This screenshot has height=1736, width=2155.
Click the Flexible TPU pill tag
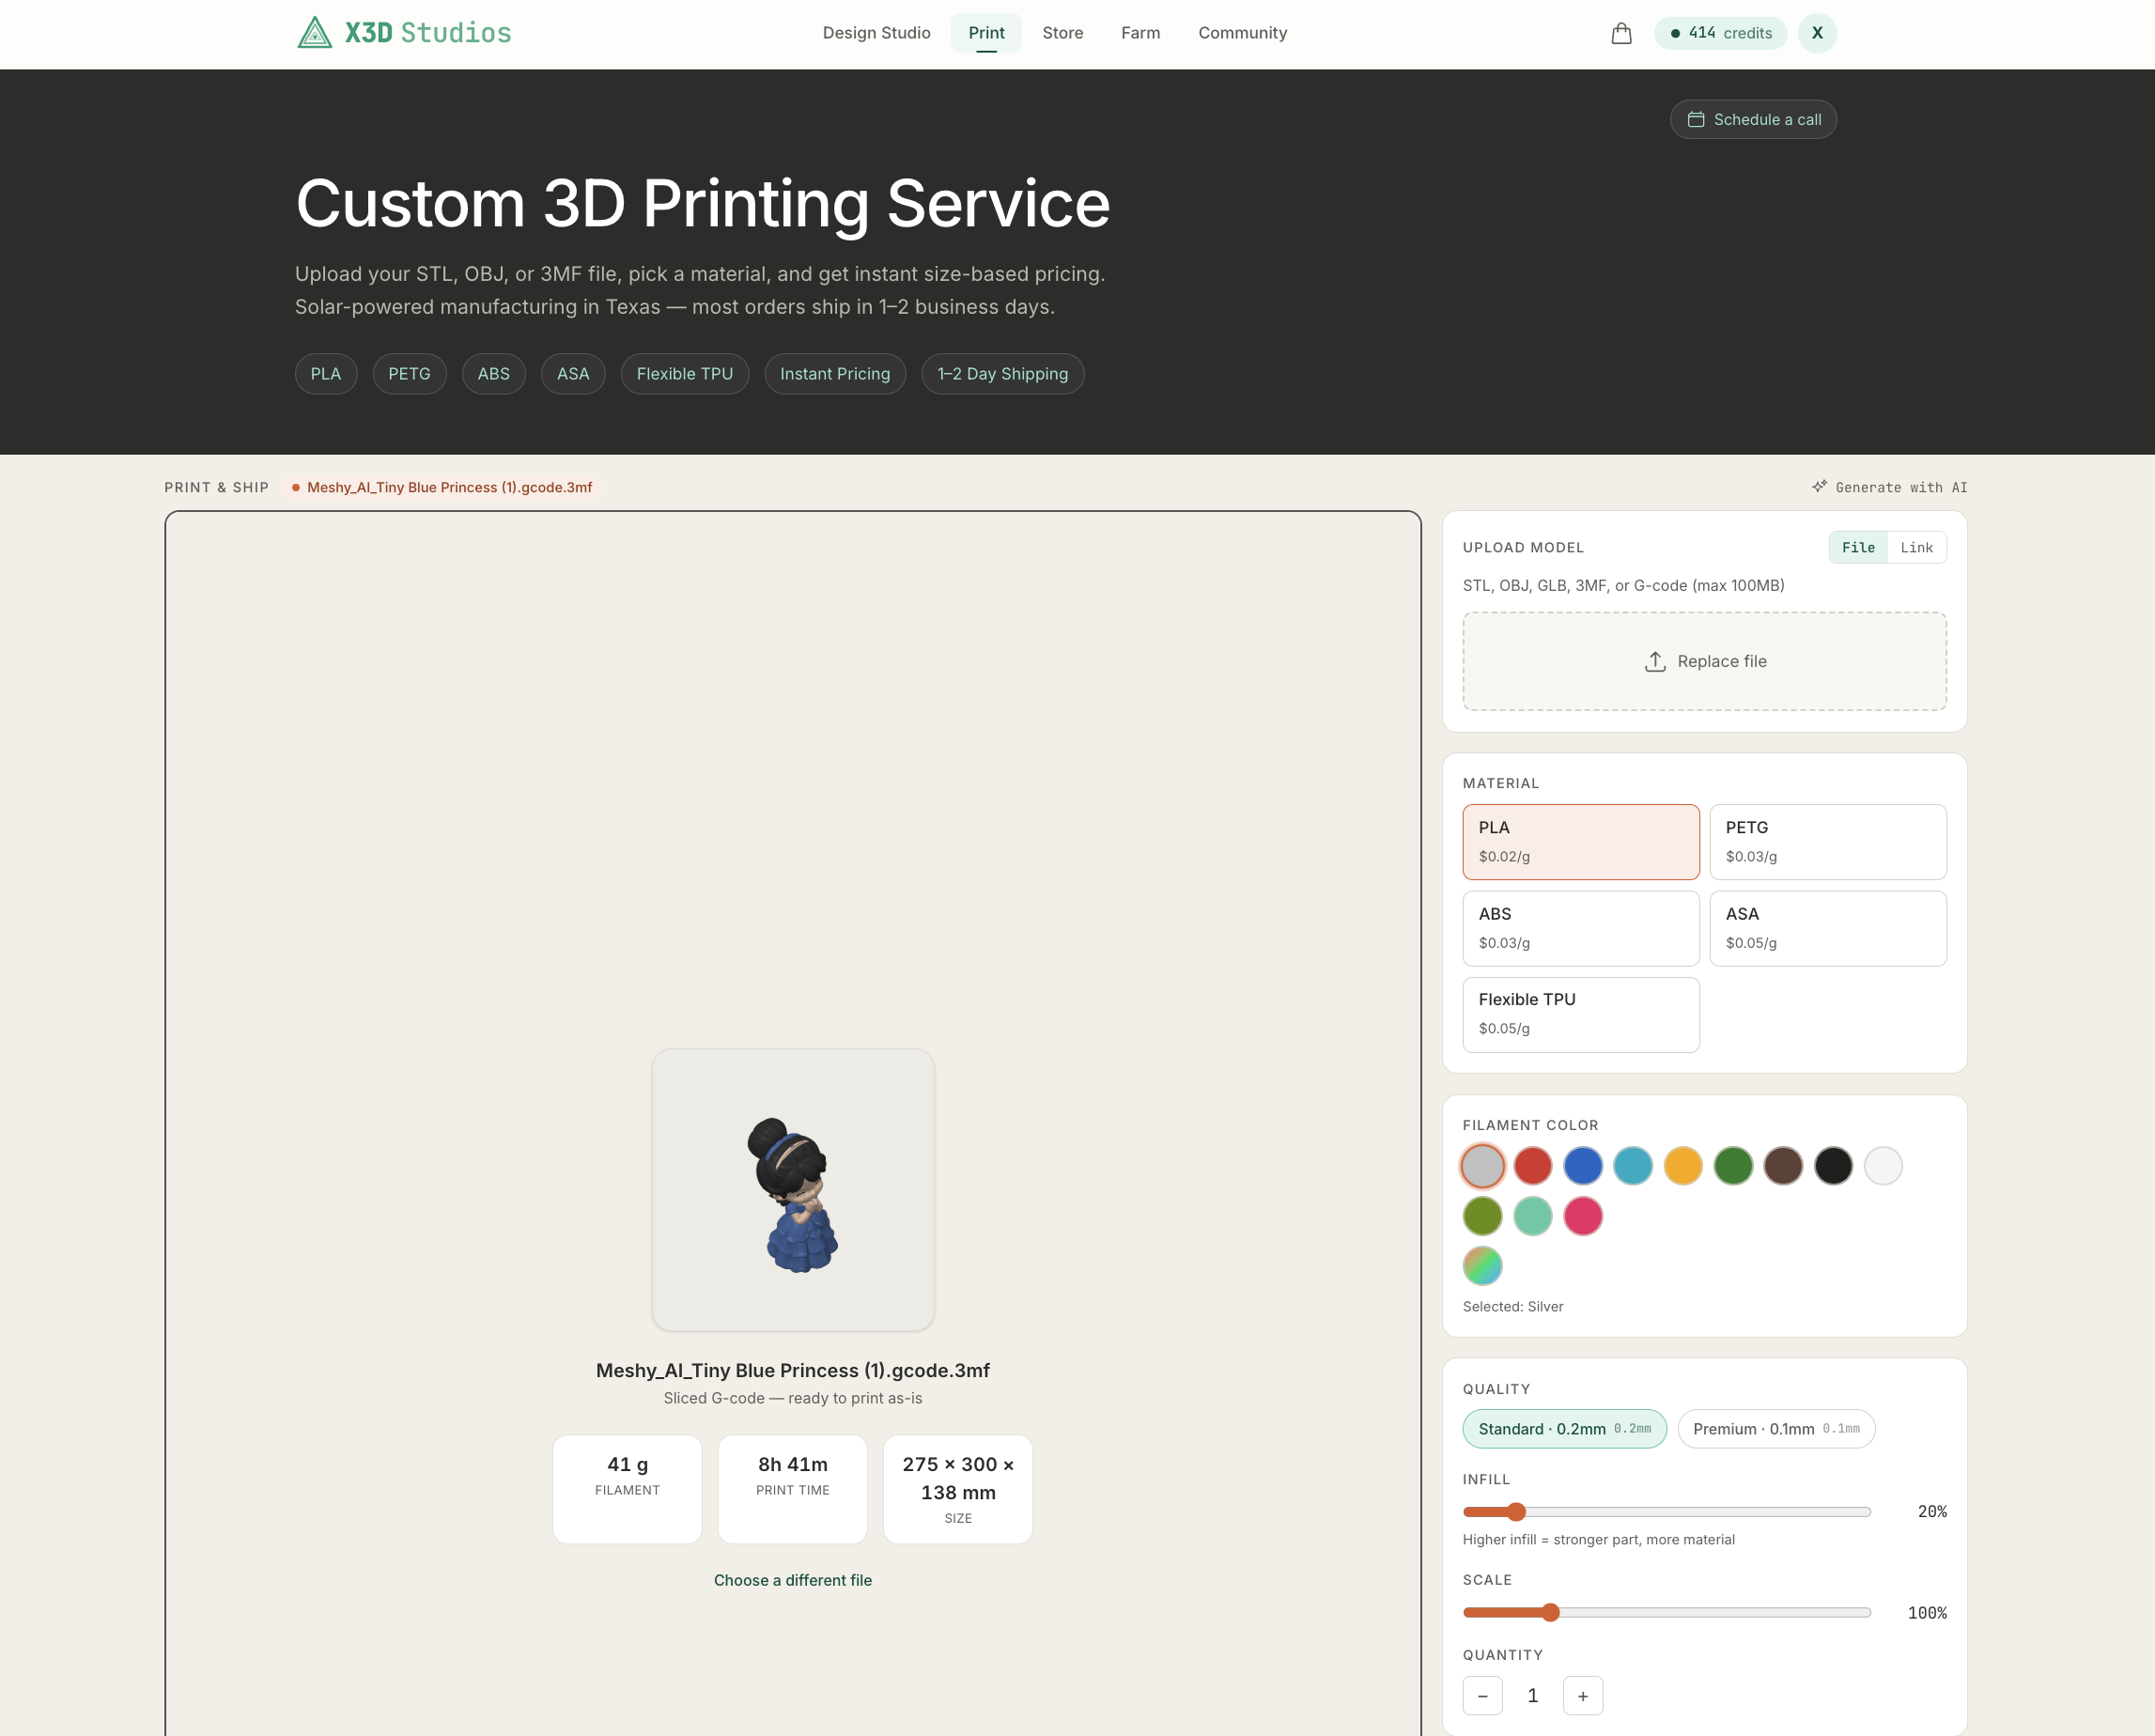pos(684,374)
